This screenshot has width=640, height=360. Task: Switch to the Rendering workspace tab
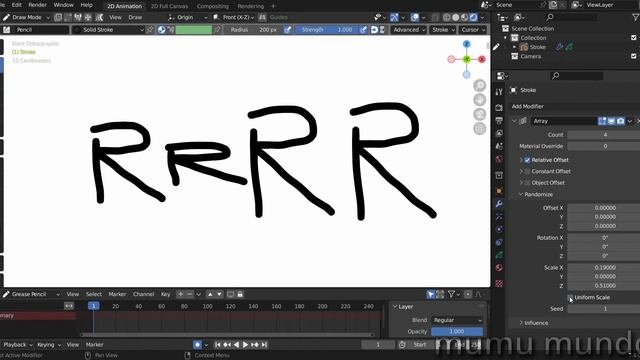pyautogui.click(x=251, y=6)
